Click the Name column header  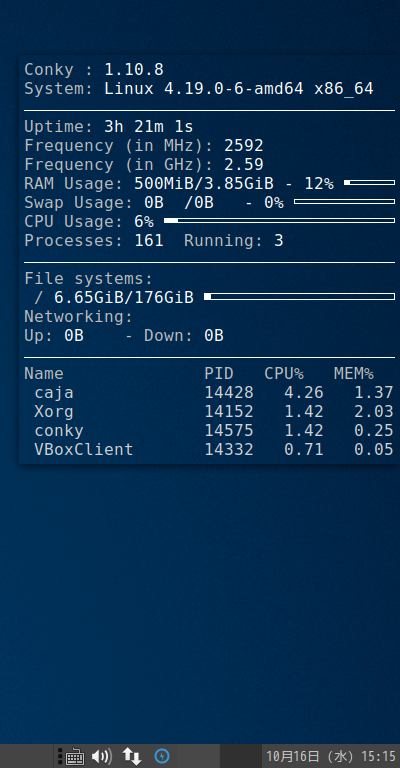pyautogui.click(x=44, y=374)
